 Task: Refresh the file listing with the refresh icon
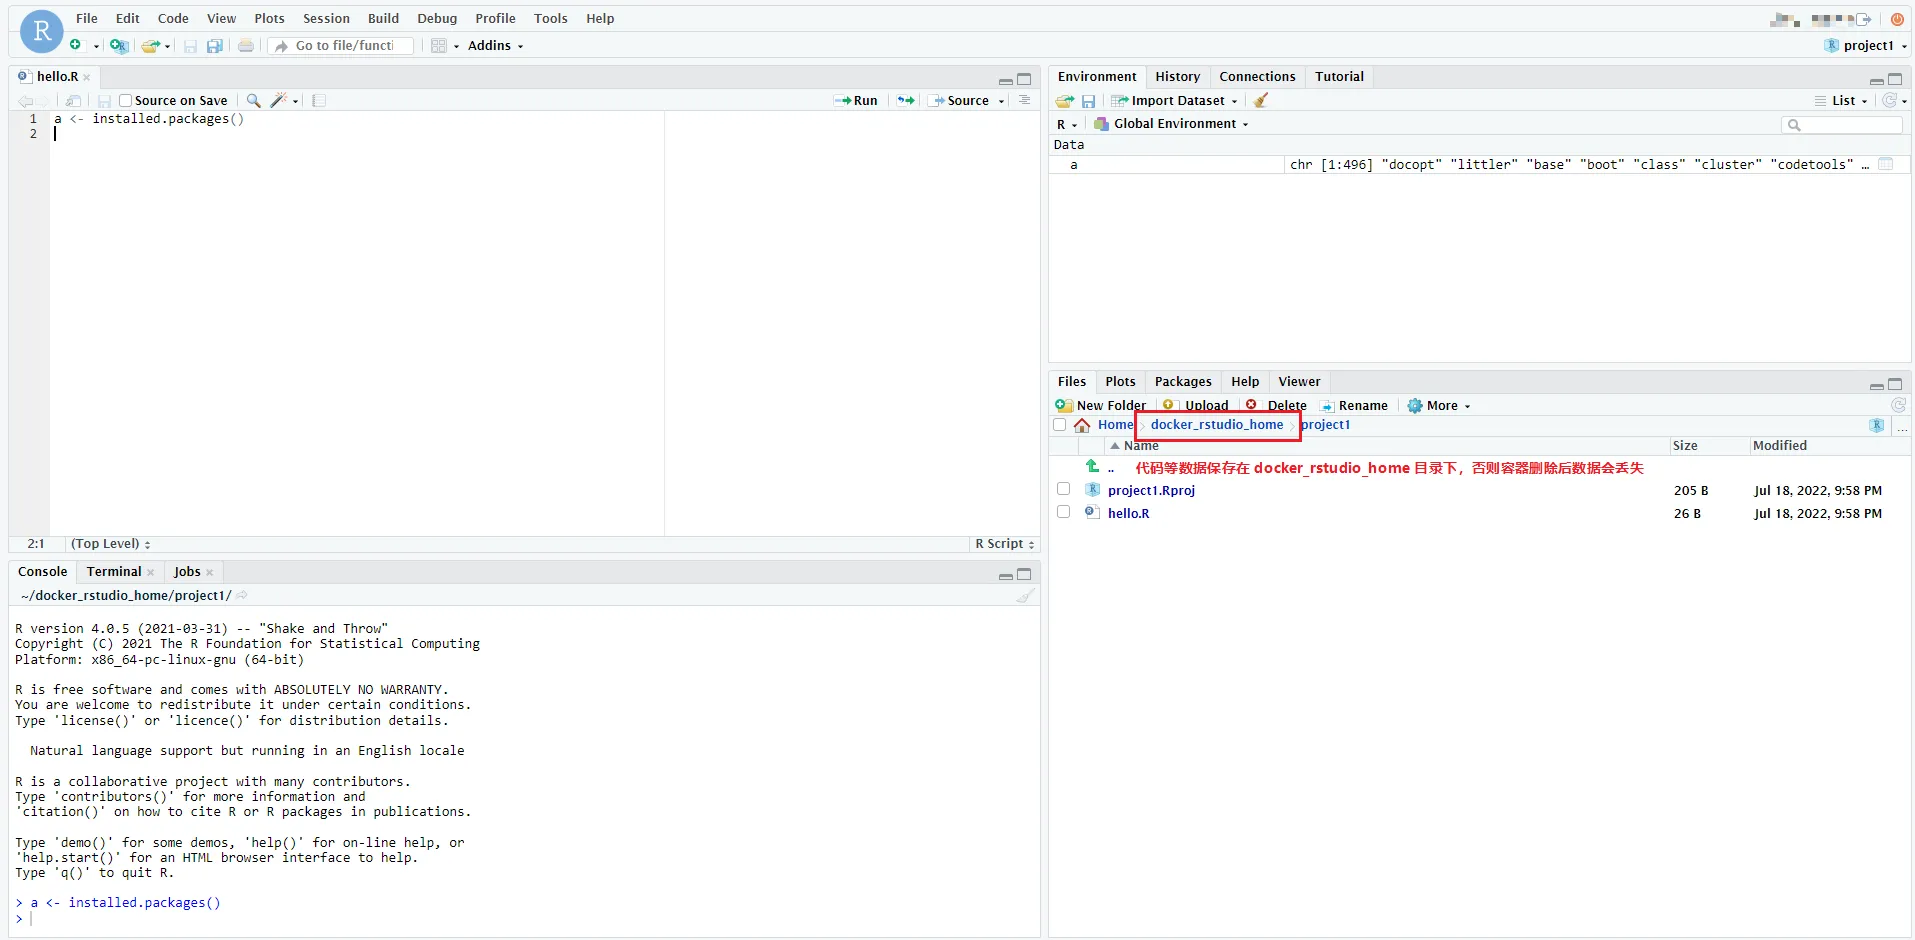point(1898,405)
